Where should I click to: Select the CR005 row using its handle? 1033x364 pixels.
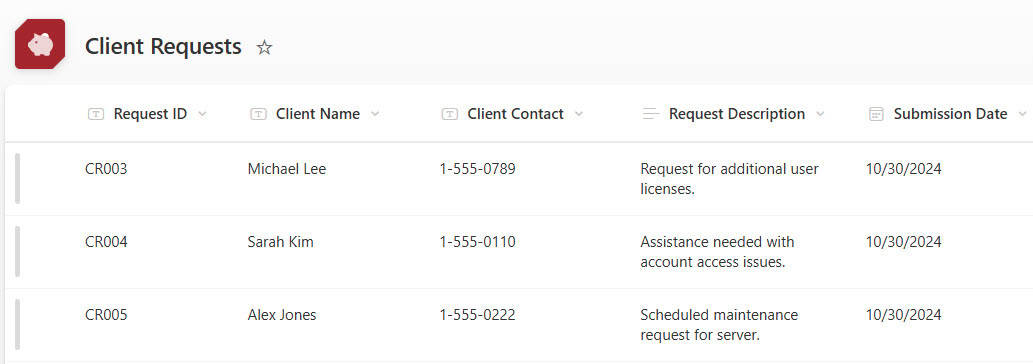click(17, 325)
